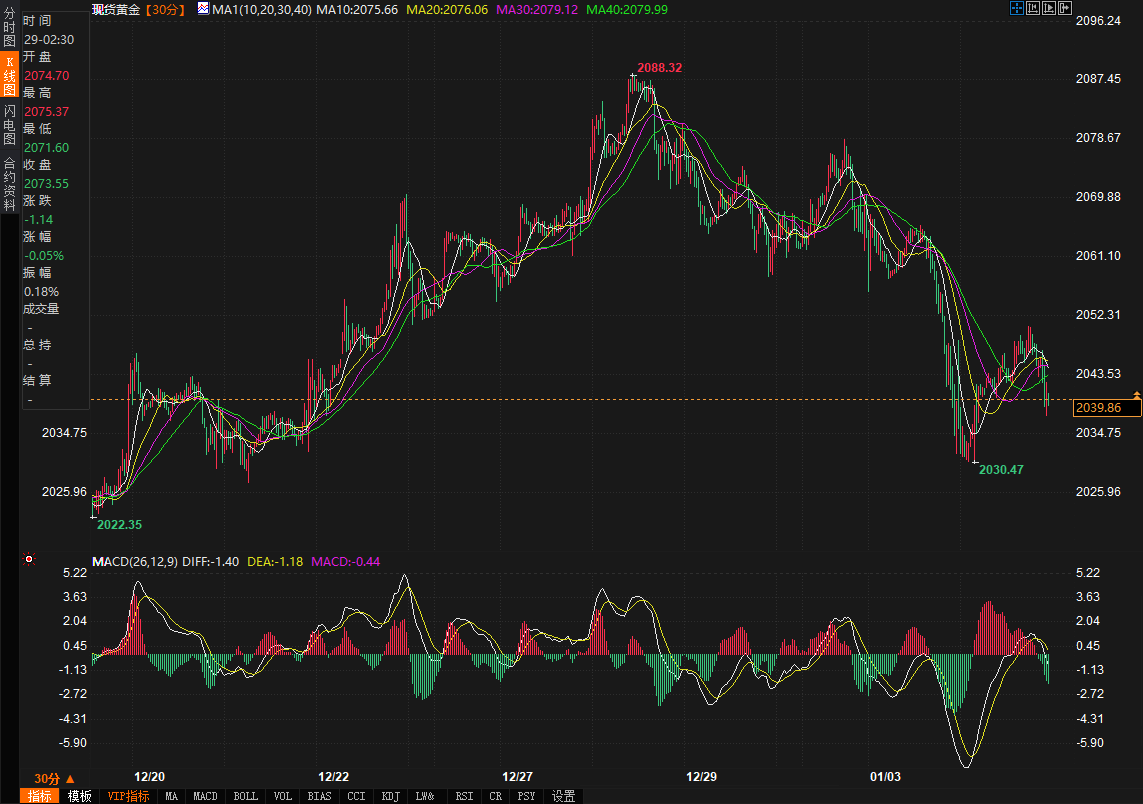Click the MA indicator icon beside MA1
Viewport: 1143px width, 804px height.
coord(203,9)
